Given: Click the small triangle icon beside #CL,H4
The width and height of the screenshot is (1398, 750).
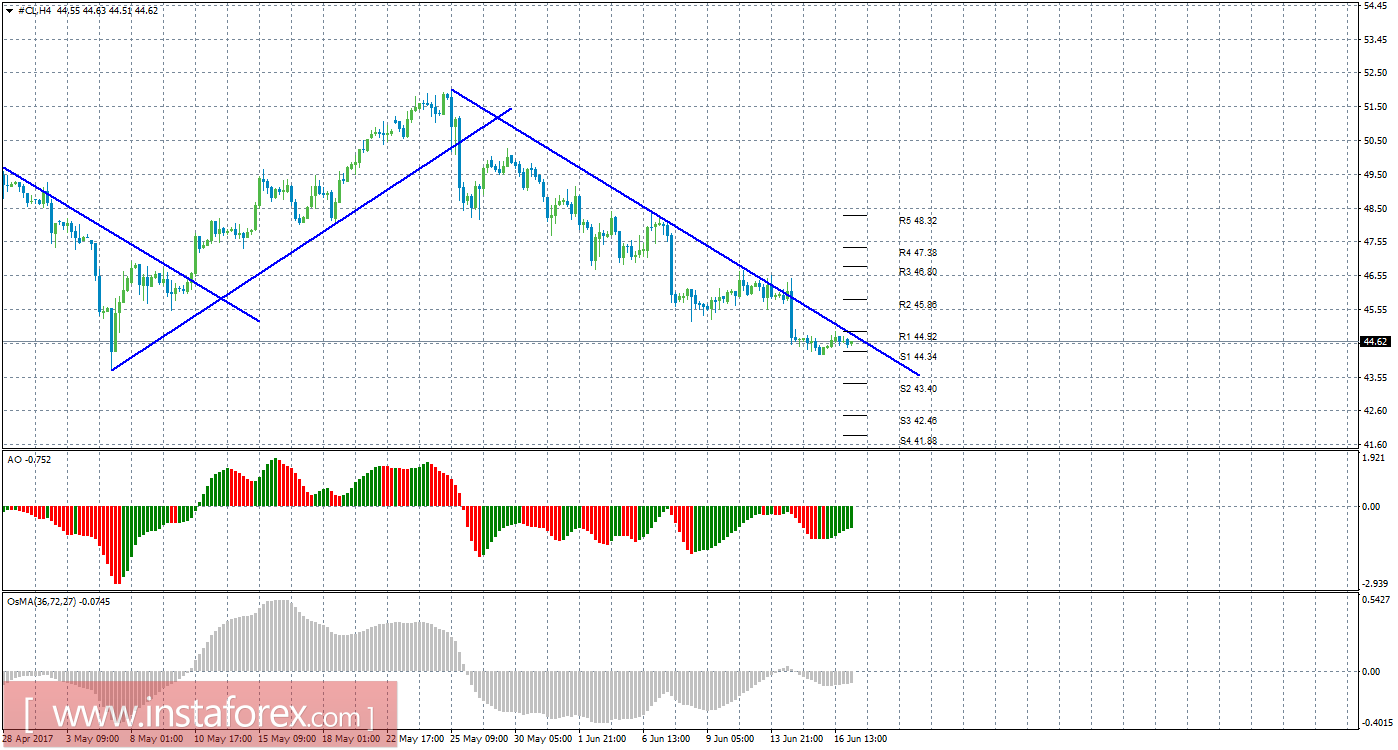Looking at the screenshot, I should [x=10, y=10].
